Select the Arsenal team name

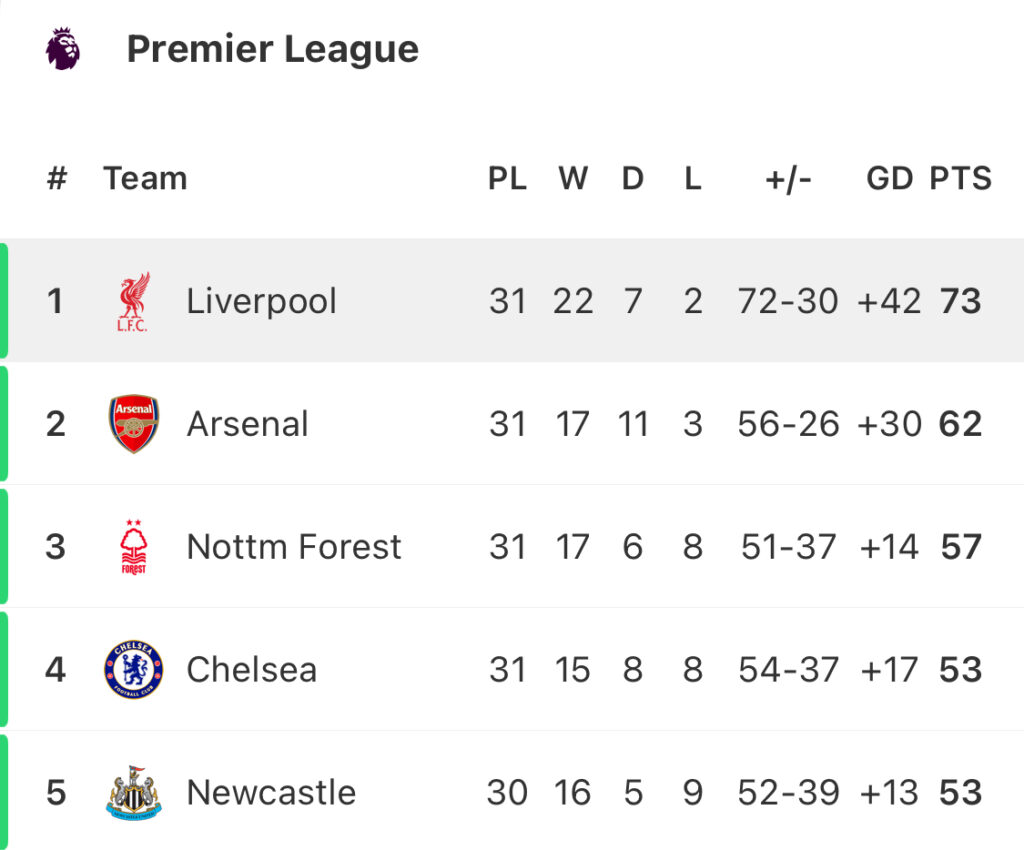(248, 424)
